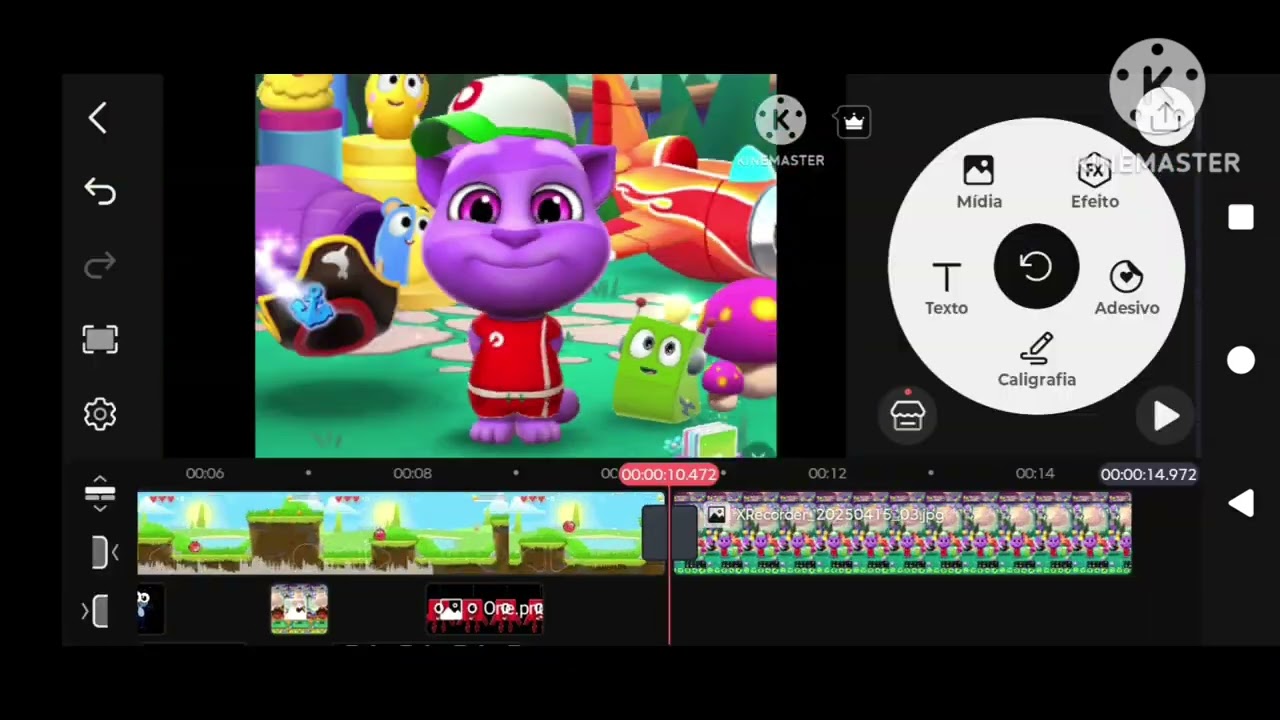Tap the transition block between clips
The width and height of the screenshot is (1280, 720).
[669, 533]
